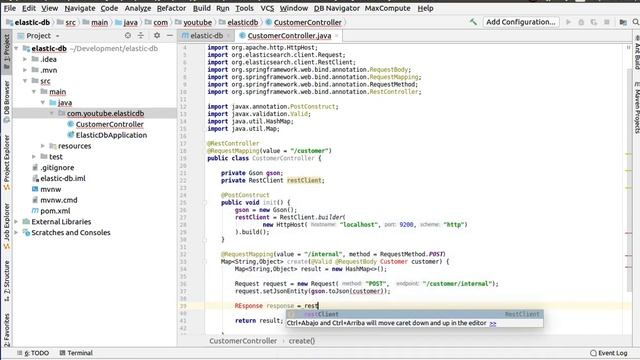Close the CustomerController.java tab
Viewport: 640px width, 360px height.
click(x=337, y=36)
